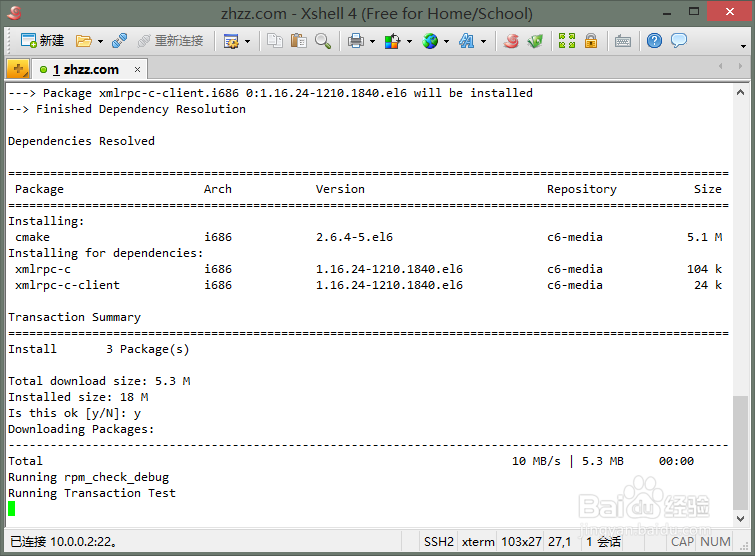Image resolution: width=755 pixels, height=556 pixels.
Task: Click the tab scroll right arrow
Action: tap(740, 66)
